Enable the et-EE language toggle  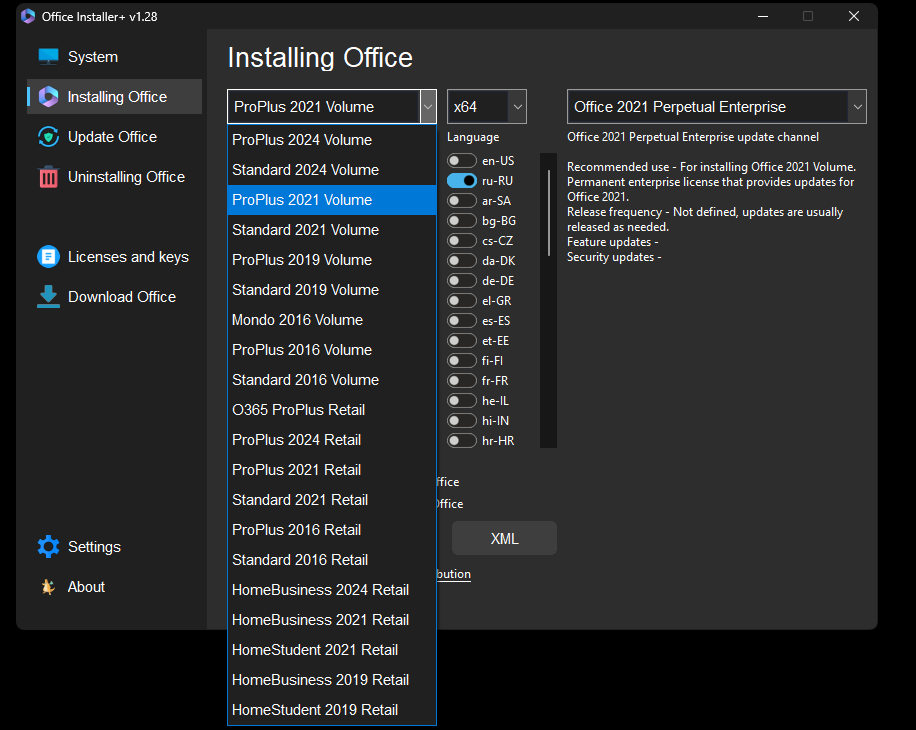(x=462, y=340)
